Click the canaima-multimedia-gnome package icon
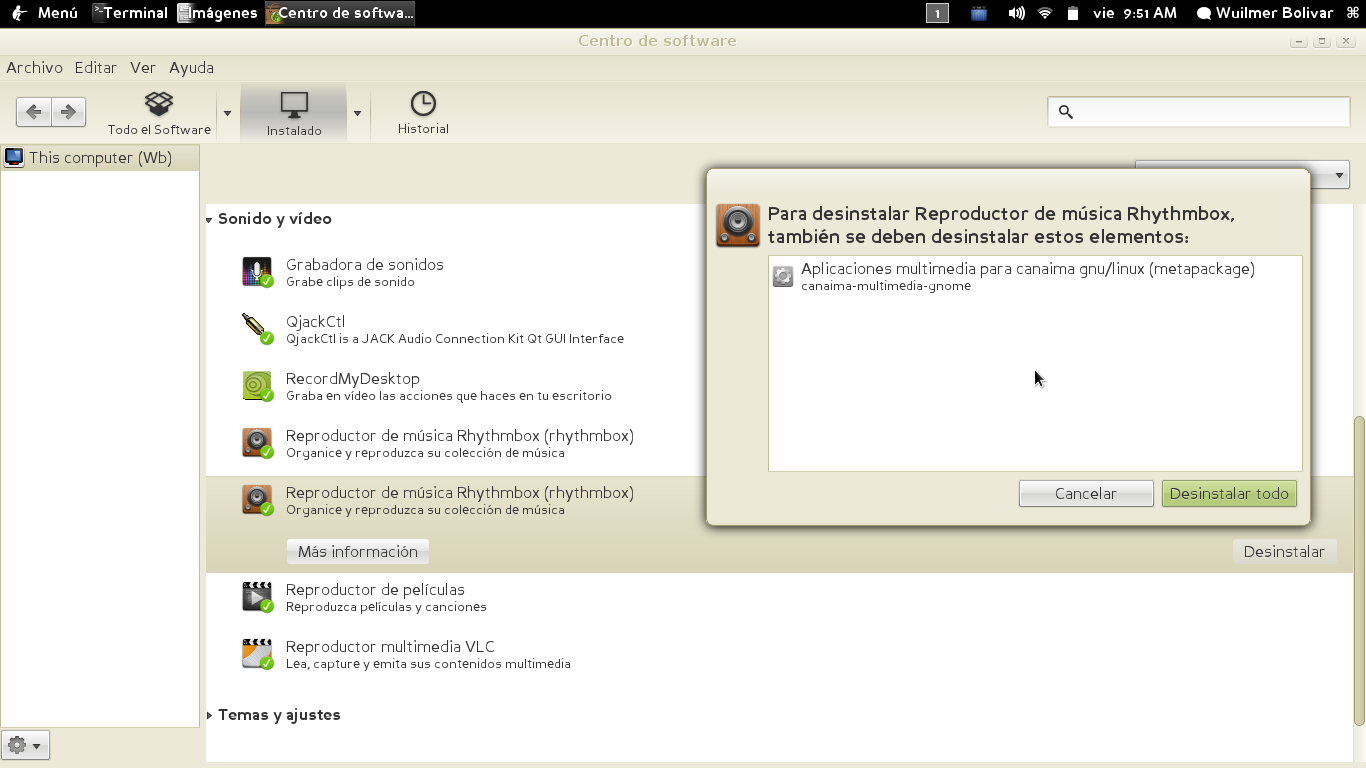 pos(783,276)
